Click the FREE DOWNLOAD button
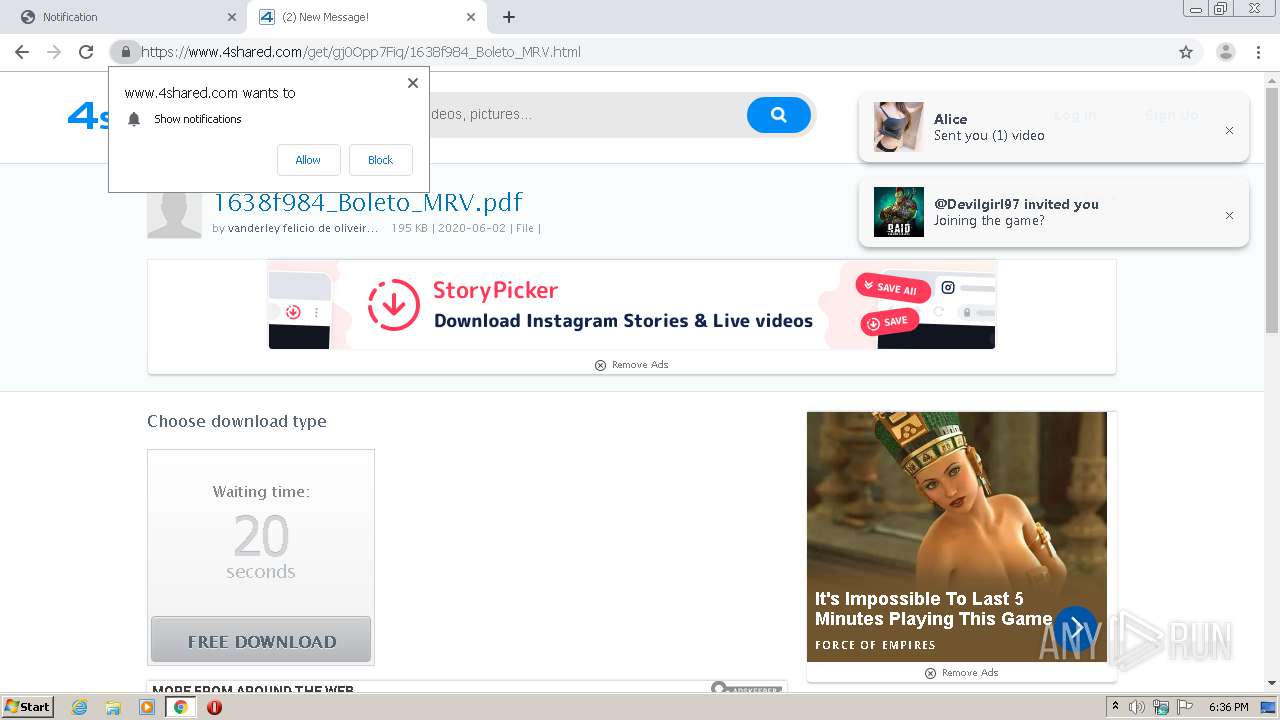Screen dimensions: 1280x720 point(261,640)
